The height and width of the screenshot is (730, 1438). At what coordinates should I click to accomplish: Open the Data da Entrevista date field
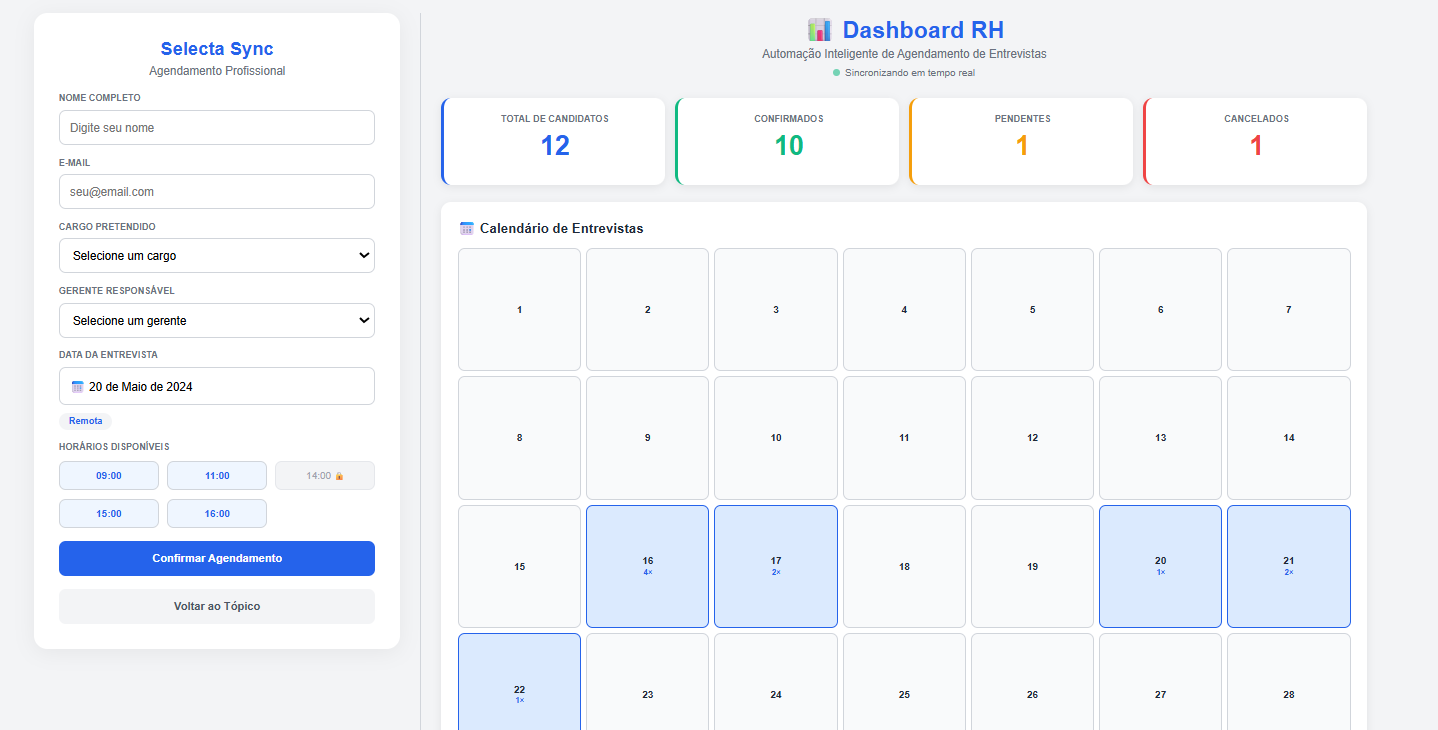[x=217, y=386]
